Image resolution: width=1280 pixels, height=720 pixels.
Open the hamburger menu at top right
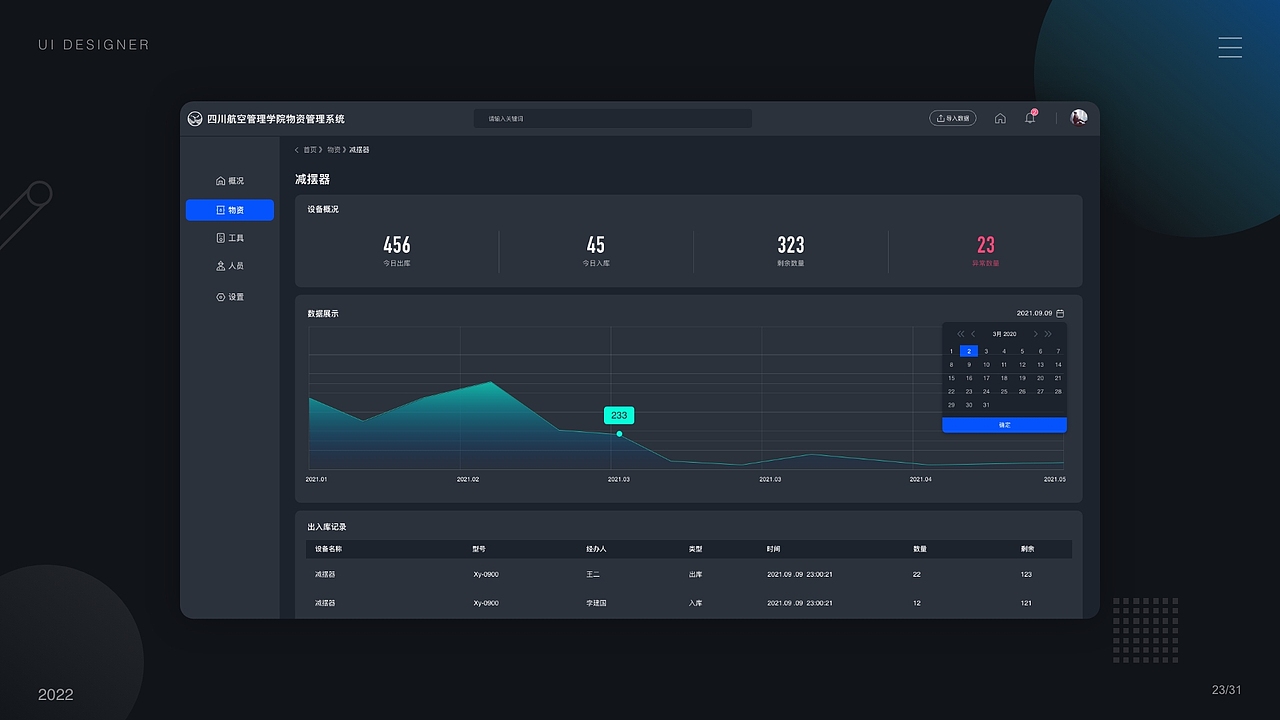tap(1230, 47)
